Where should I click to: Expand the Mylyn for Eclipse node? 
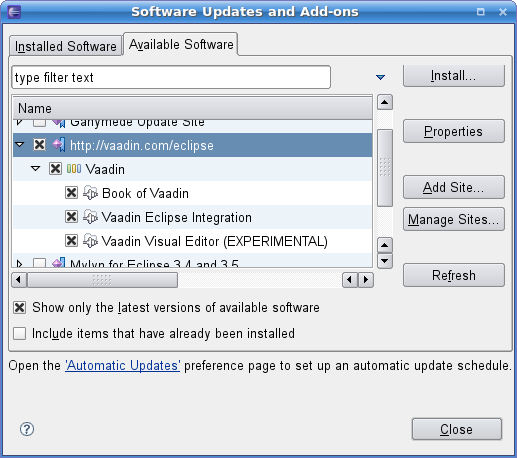pyautogui.click(x=19, y=263)
